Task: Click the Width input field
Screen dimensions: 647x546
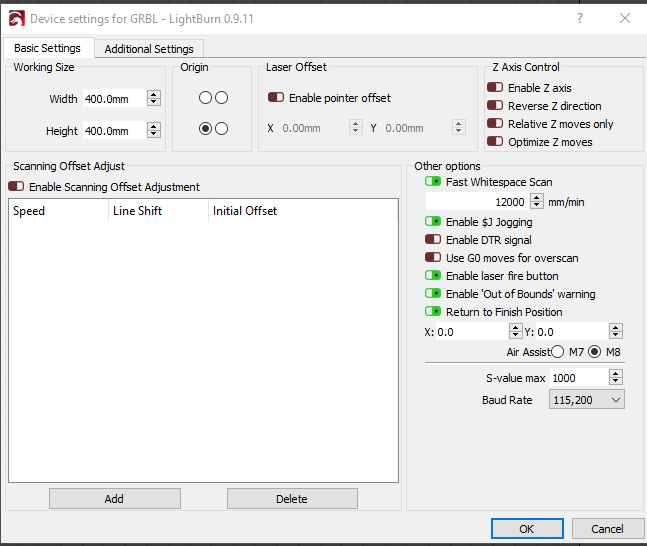Action: pos(114,99)
